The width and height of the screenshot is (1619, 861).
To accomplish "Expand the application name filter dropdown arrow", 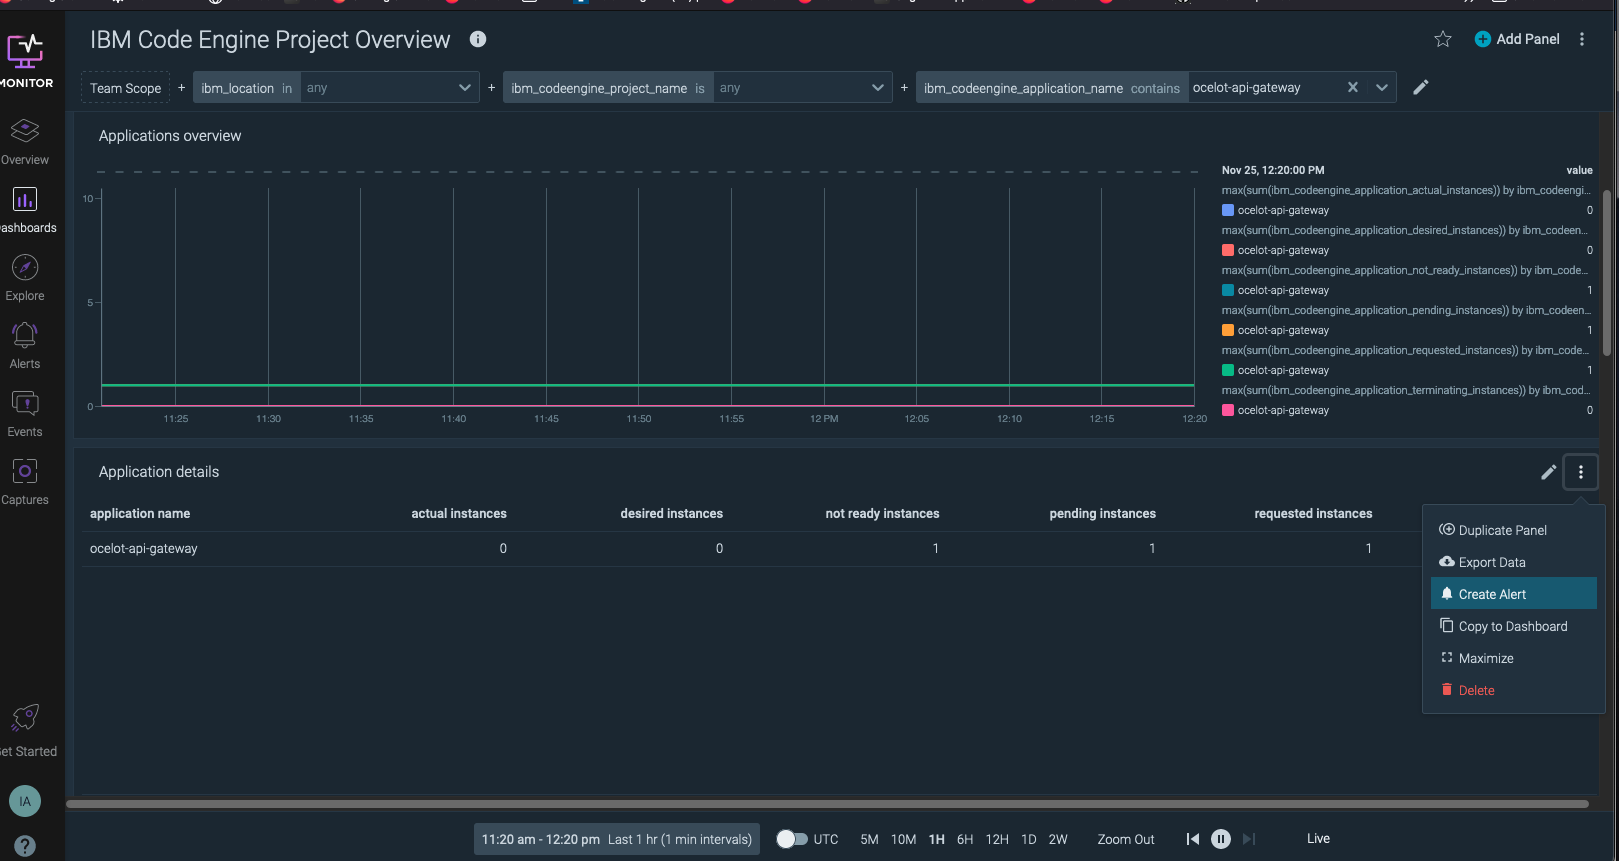I will 1381,87.
